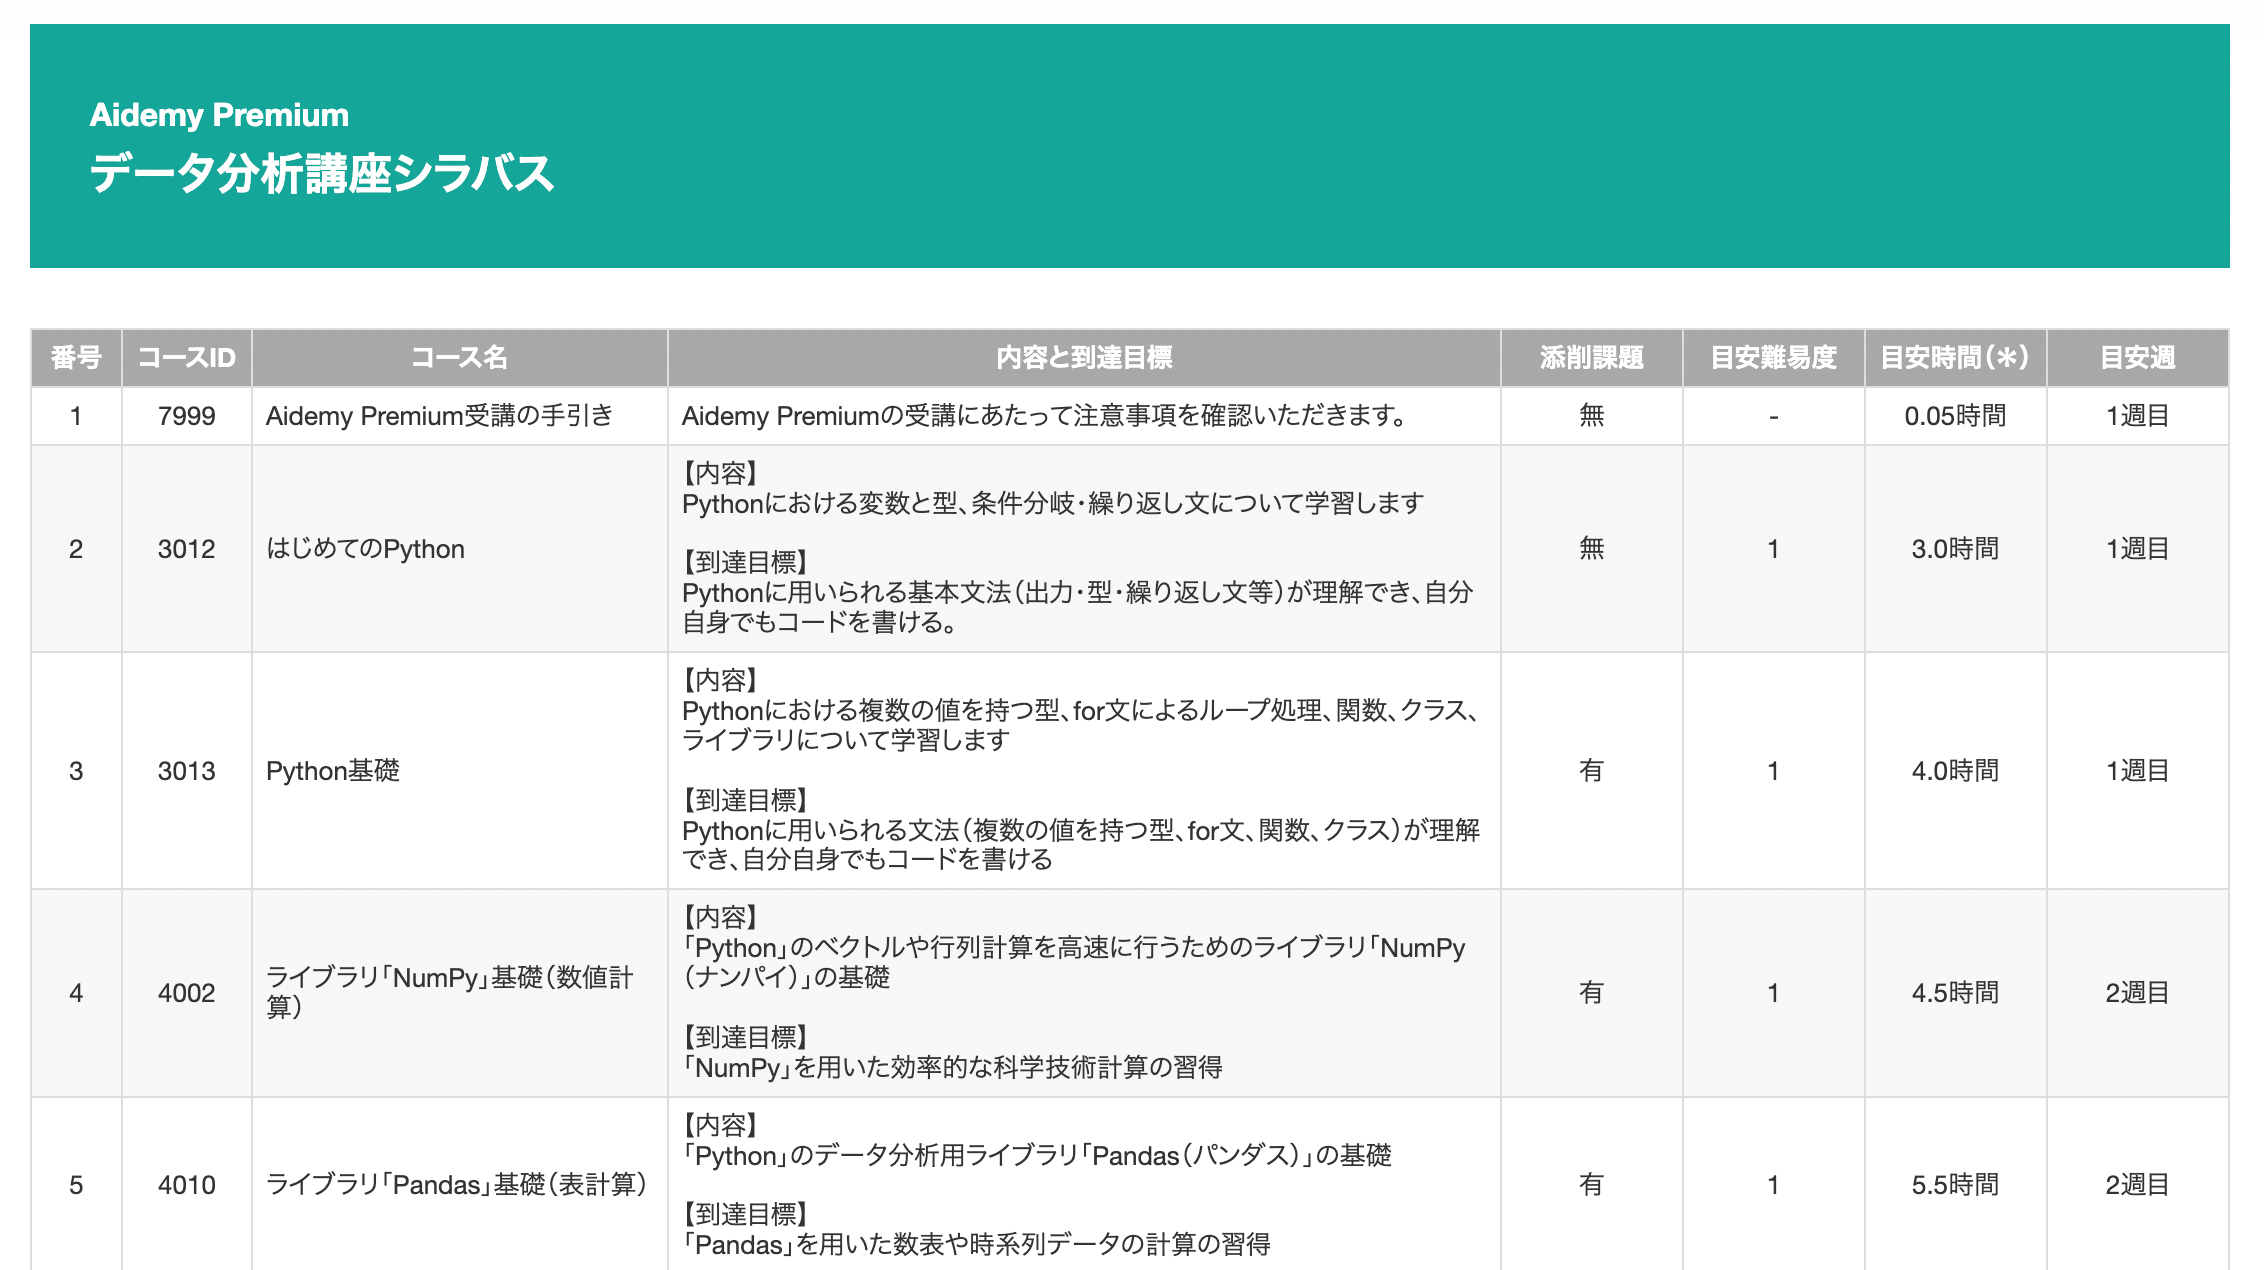2264x1270 pixels.
Task: Click difficulty 1 in はじめてのPython row
Action: (1773, 549)
